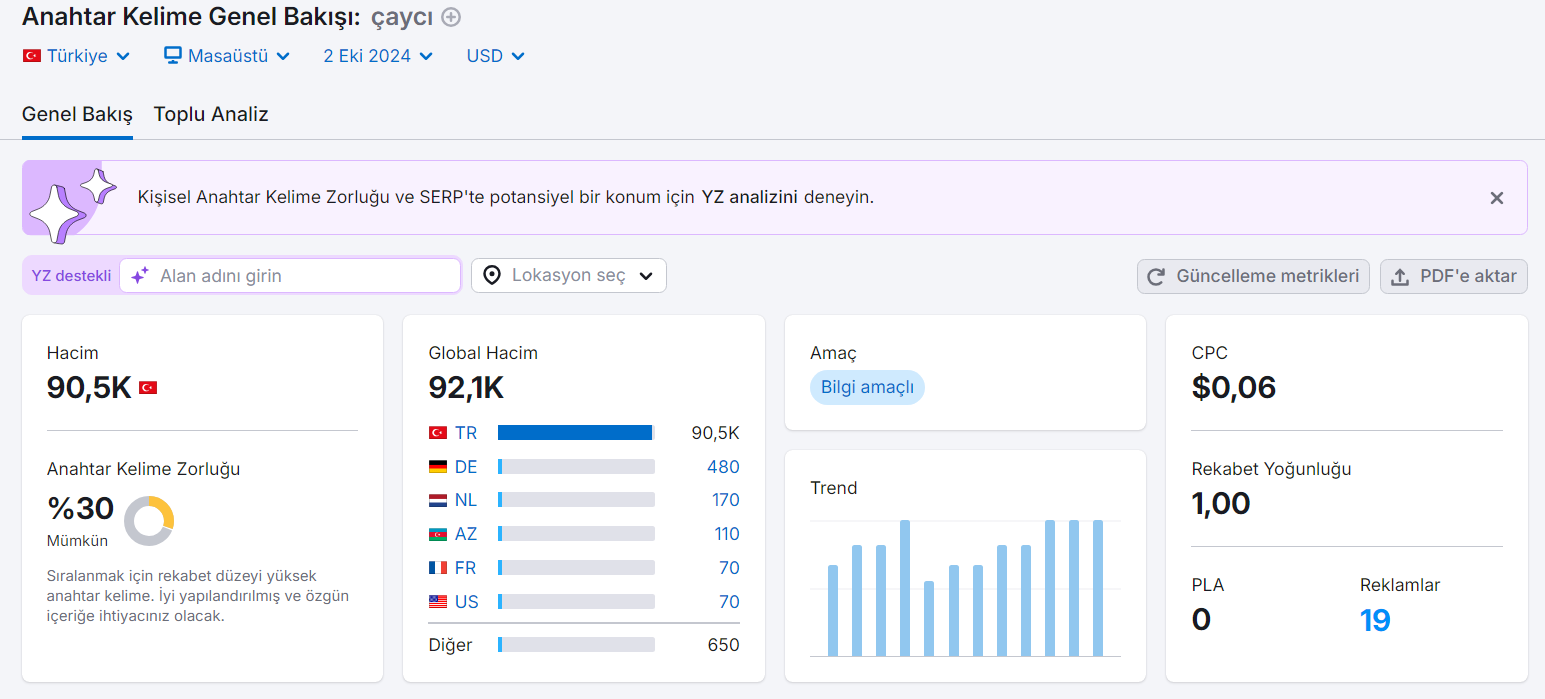Click the refresh arrow icon on Güncelleme metrikleri
This screenshot has width=1545, height=699.
(x=1156, y=277)
